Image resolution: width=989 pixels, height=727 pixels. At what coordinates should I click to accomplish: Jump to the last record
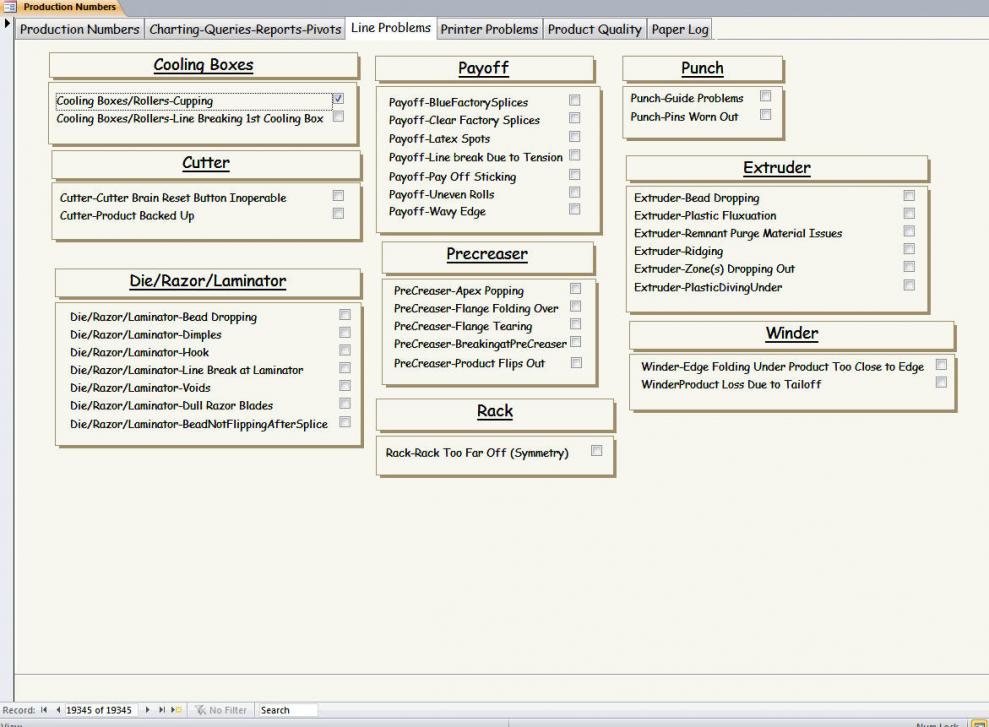point(161,710)
